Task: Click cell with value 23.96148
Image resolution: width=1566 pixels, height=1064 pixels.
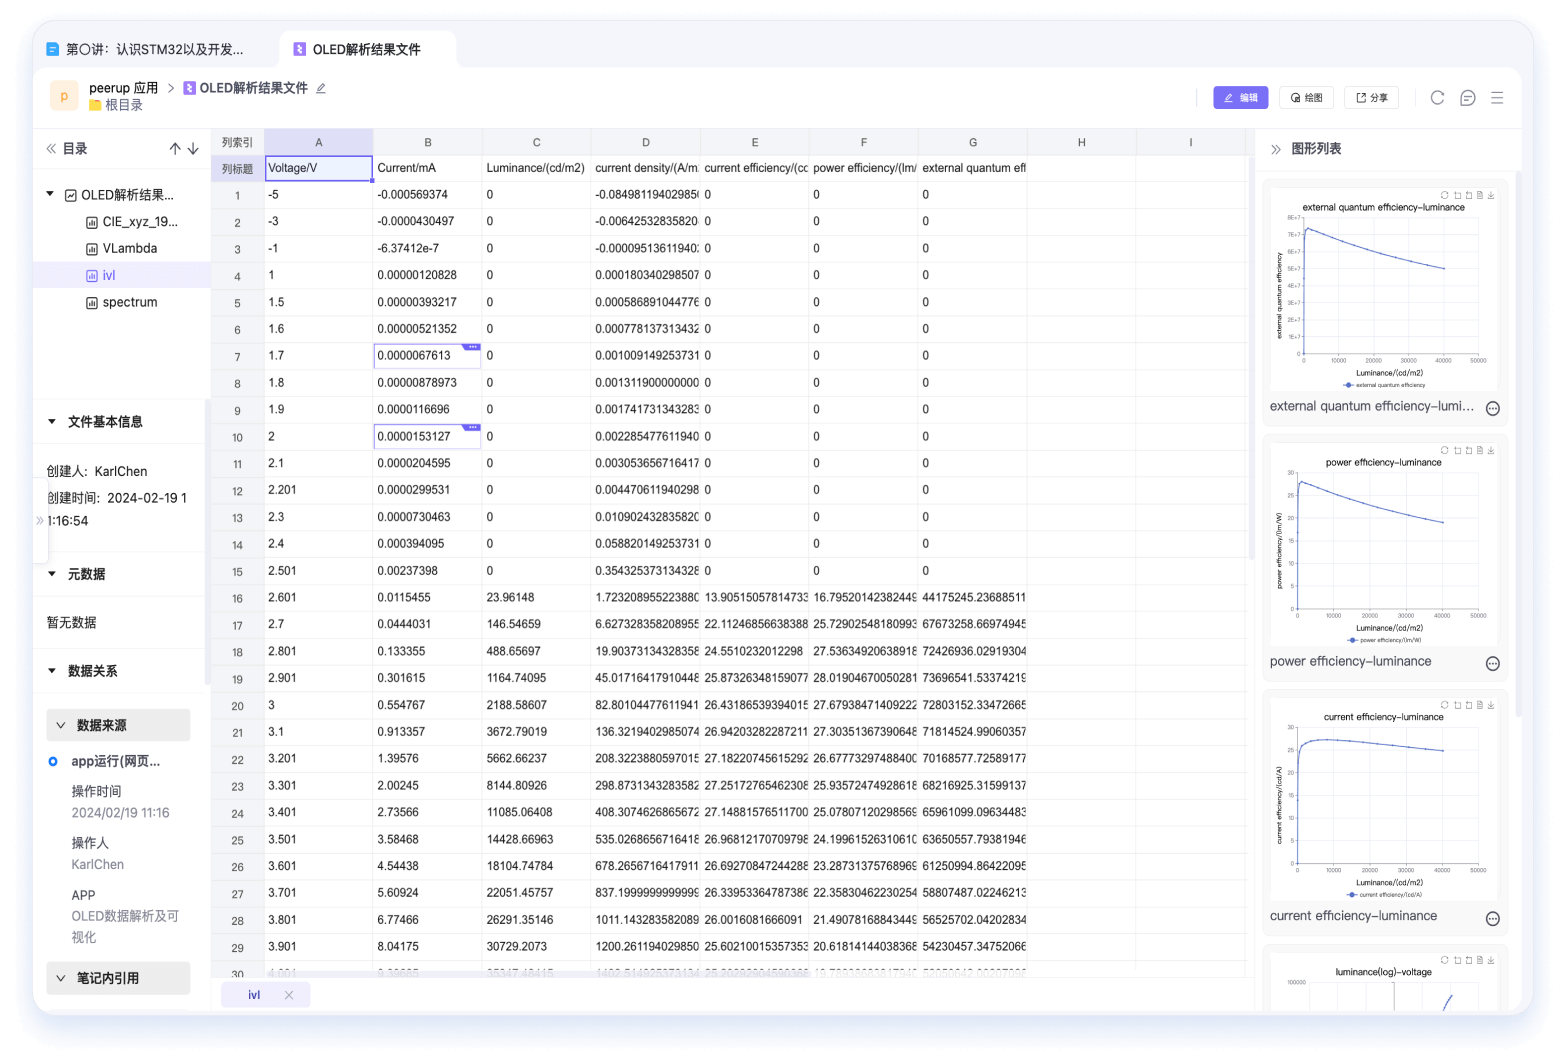Action: 537,598
